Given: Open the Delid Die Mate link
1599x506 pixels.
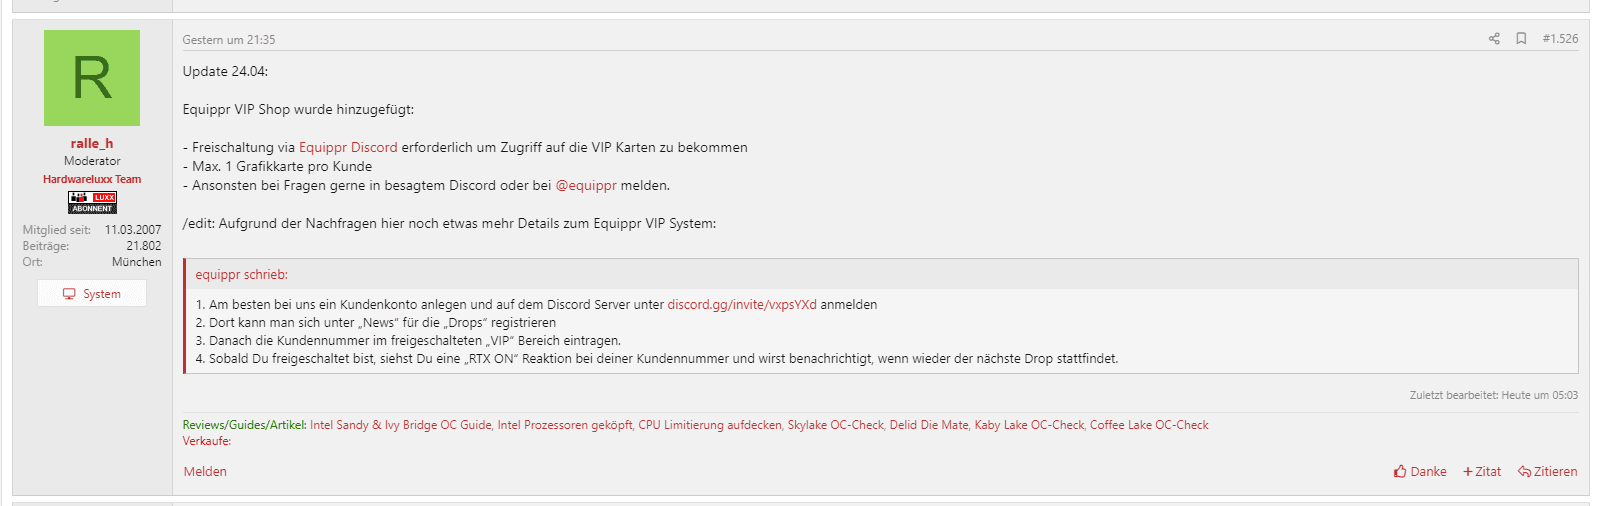Looking at the screenshot, I should [x=929, y=425].
